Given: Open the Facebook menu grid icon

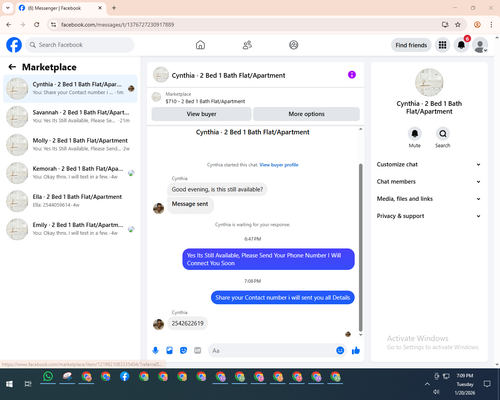Looking at the screenshot, I should click(x=442, y=45).
